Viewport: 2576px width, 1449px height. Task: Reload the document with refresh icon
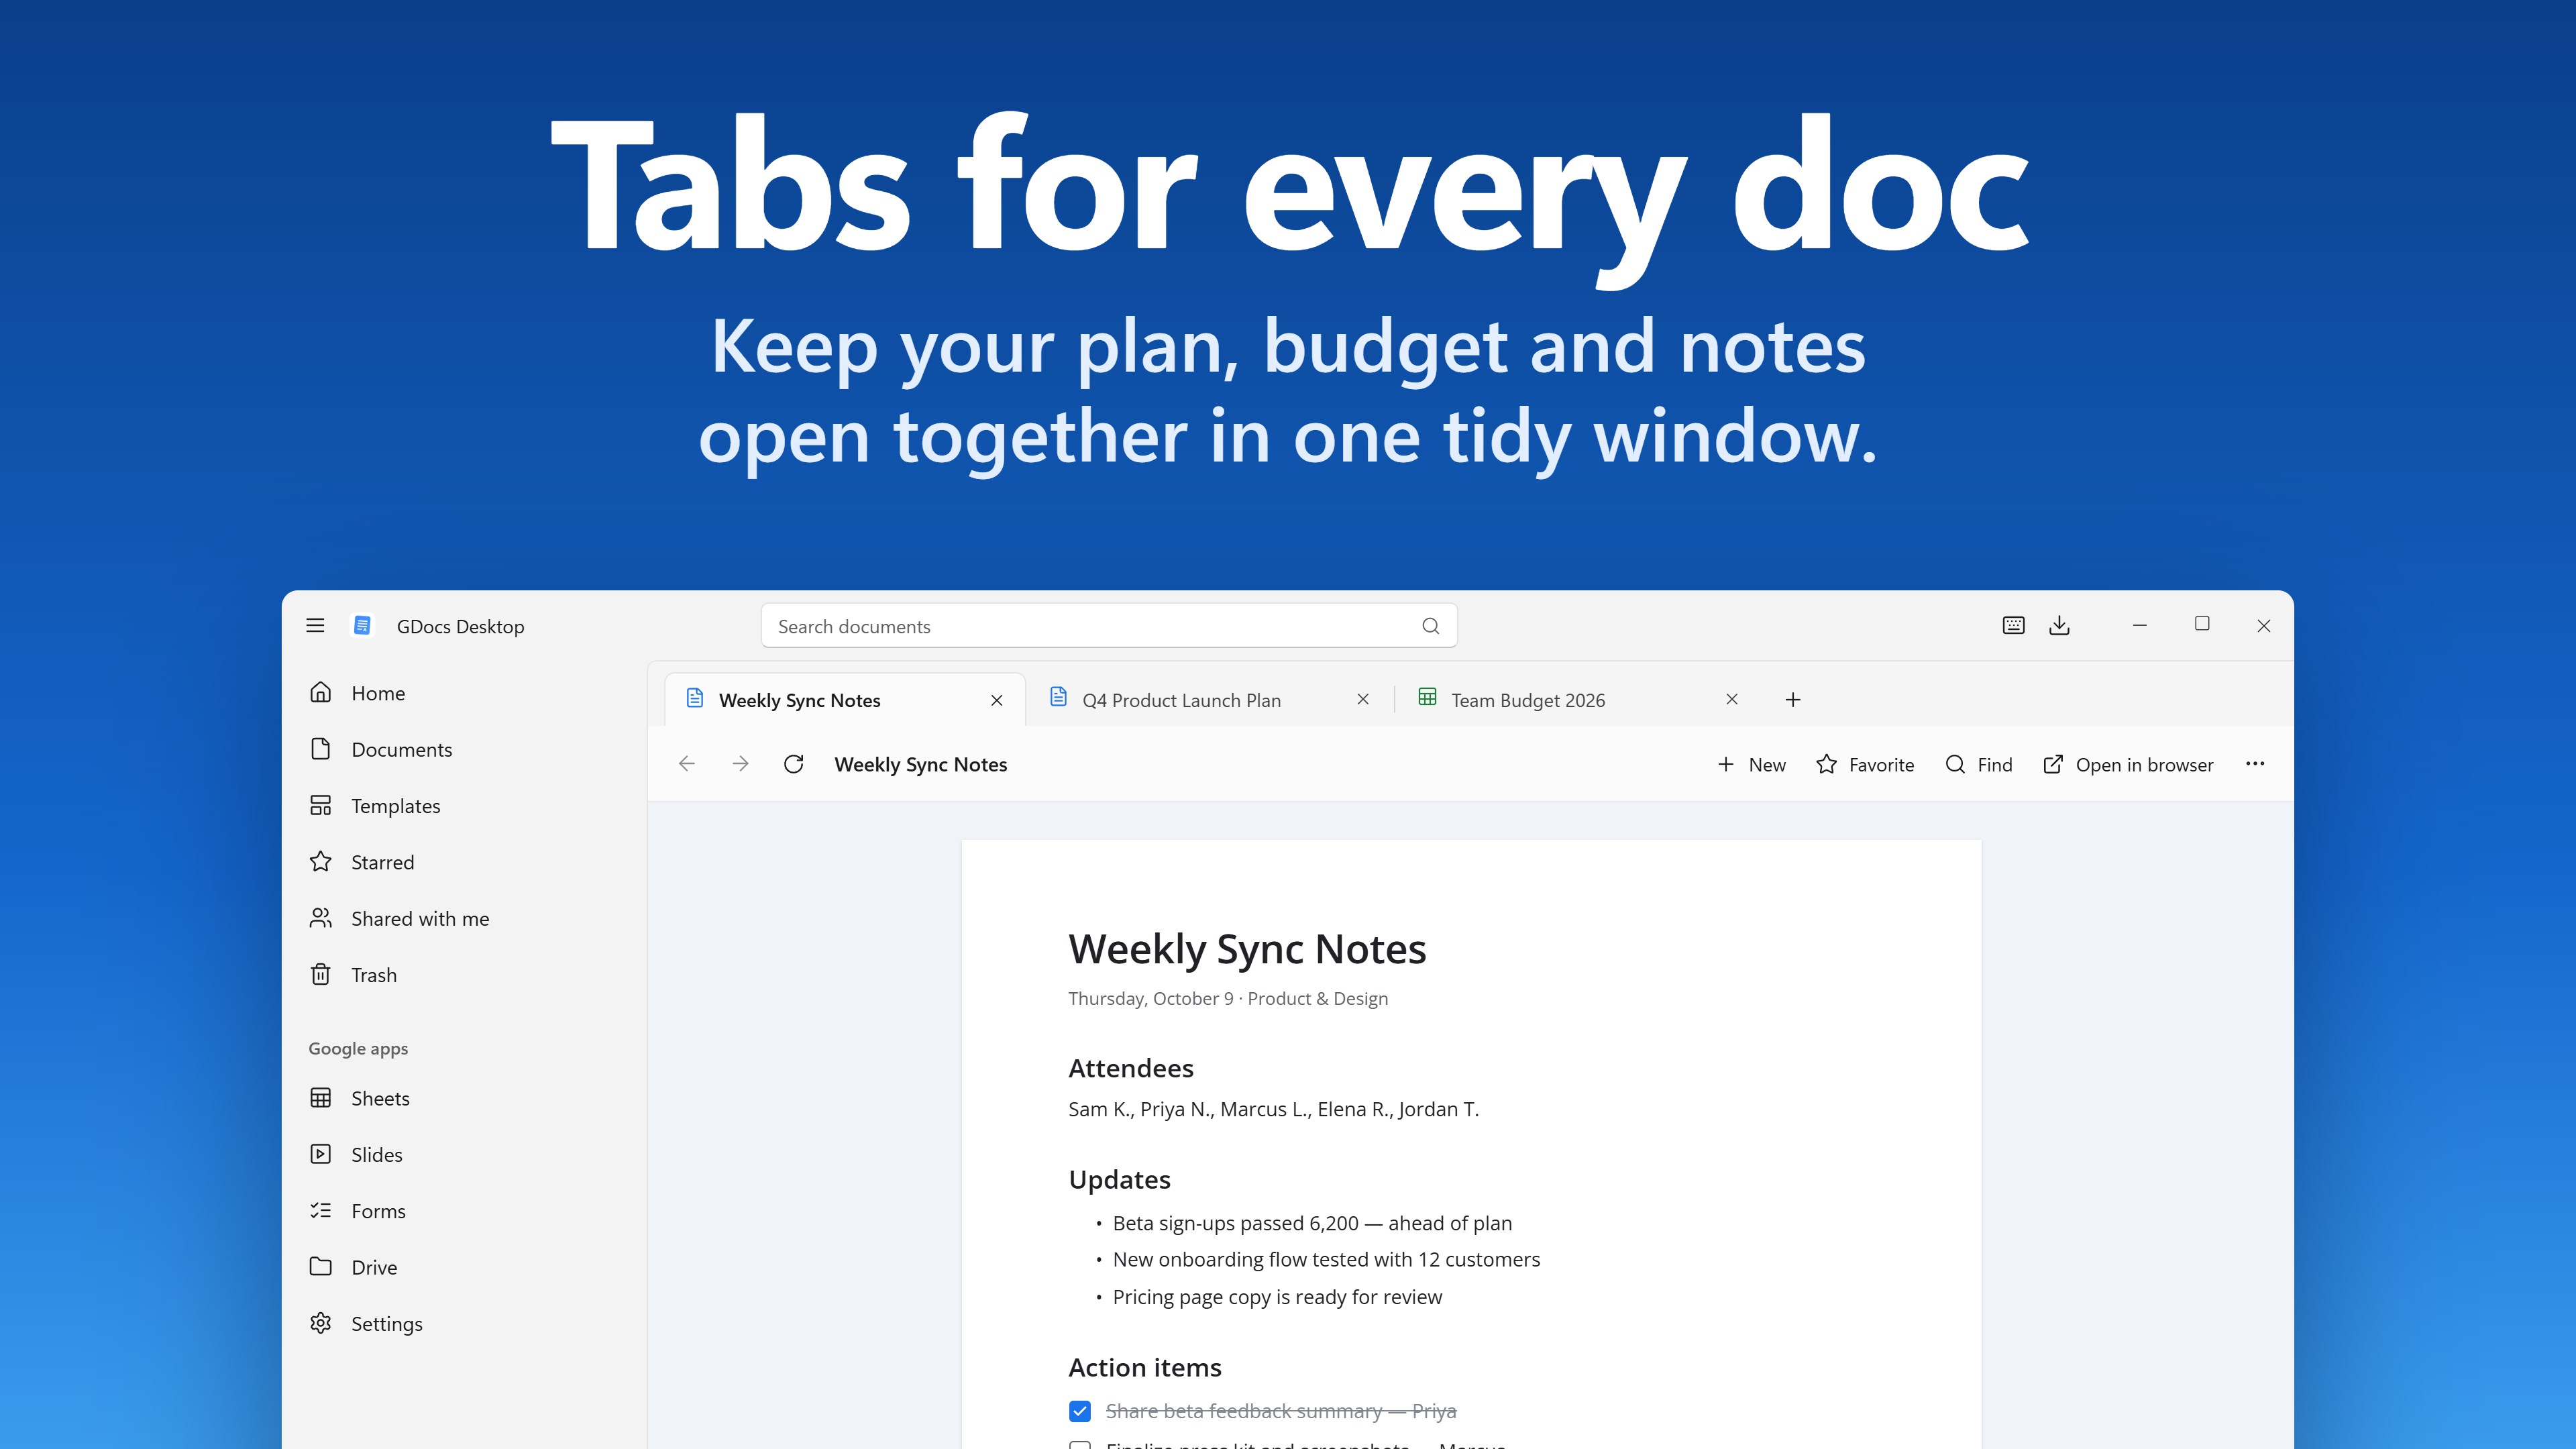coord(794,764)
